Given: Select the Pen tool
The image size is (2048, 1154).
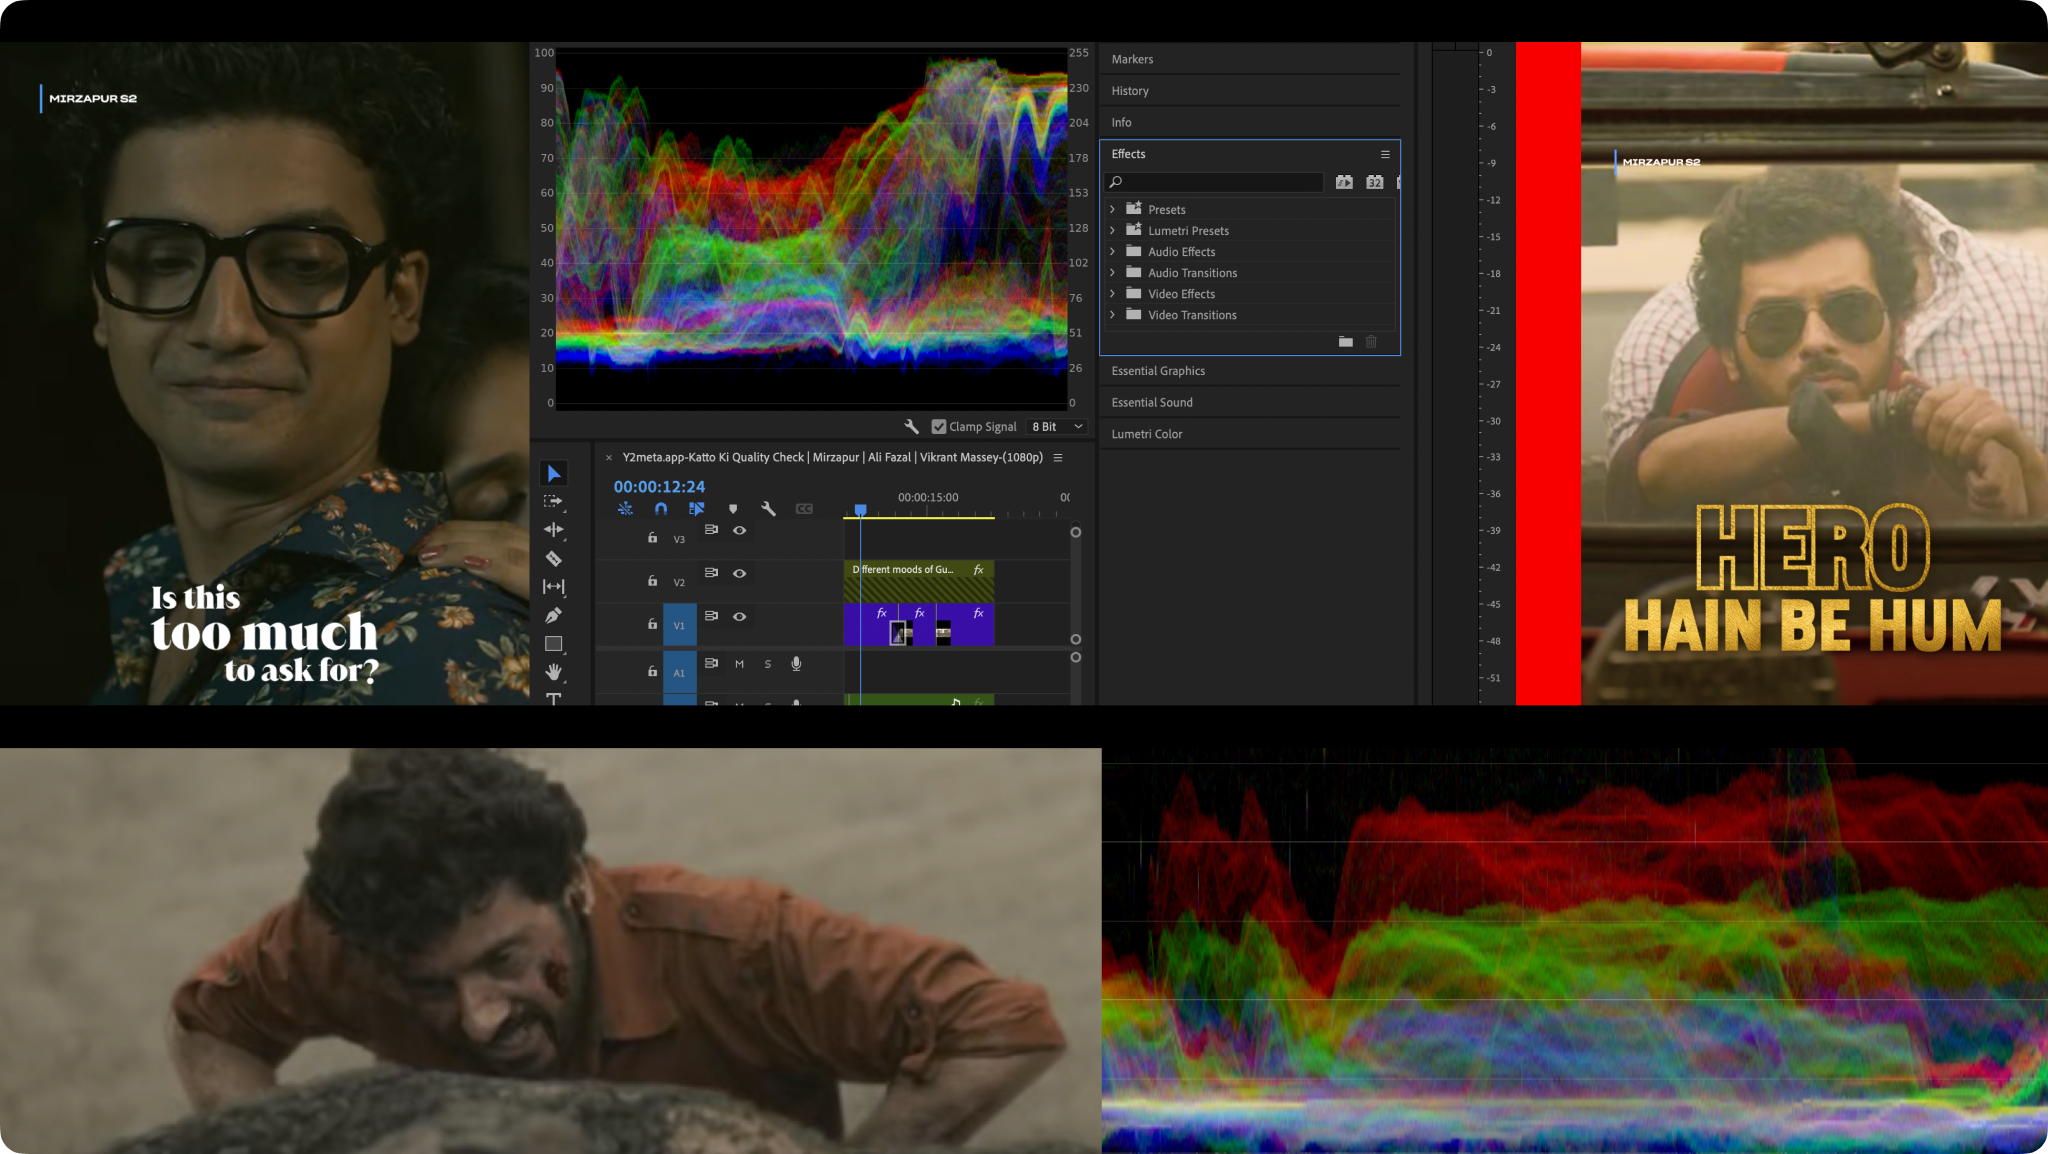Looking at the screenshot, I should tap(553, 615).
